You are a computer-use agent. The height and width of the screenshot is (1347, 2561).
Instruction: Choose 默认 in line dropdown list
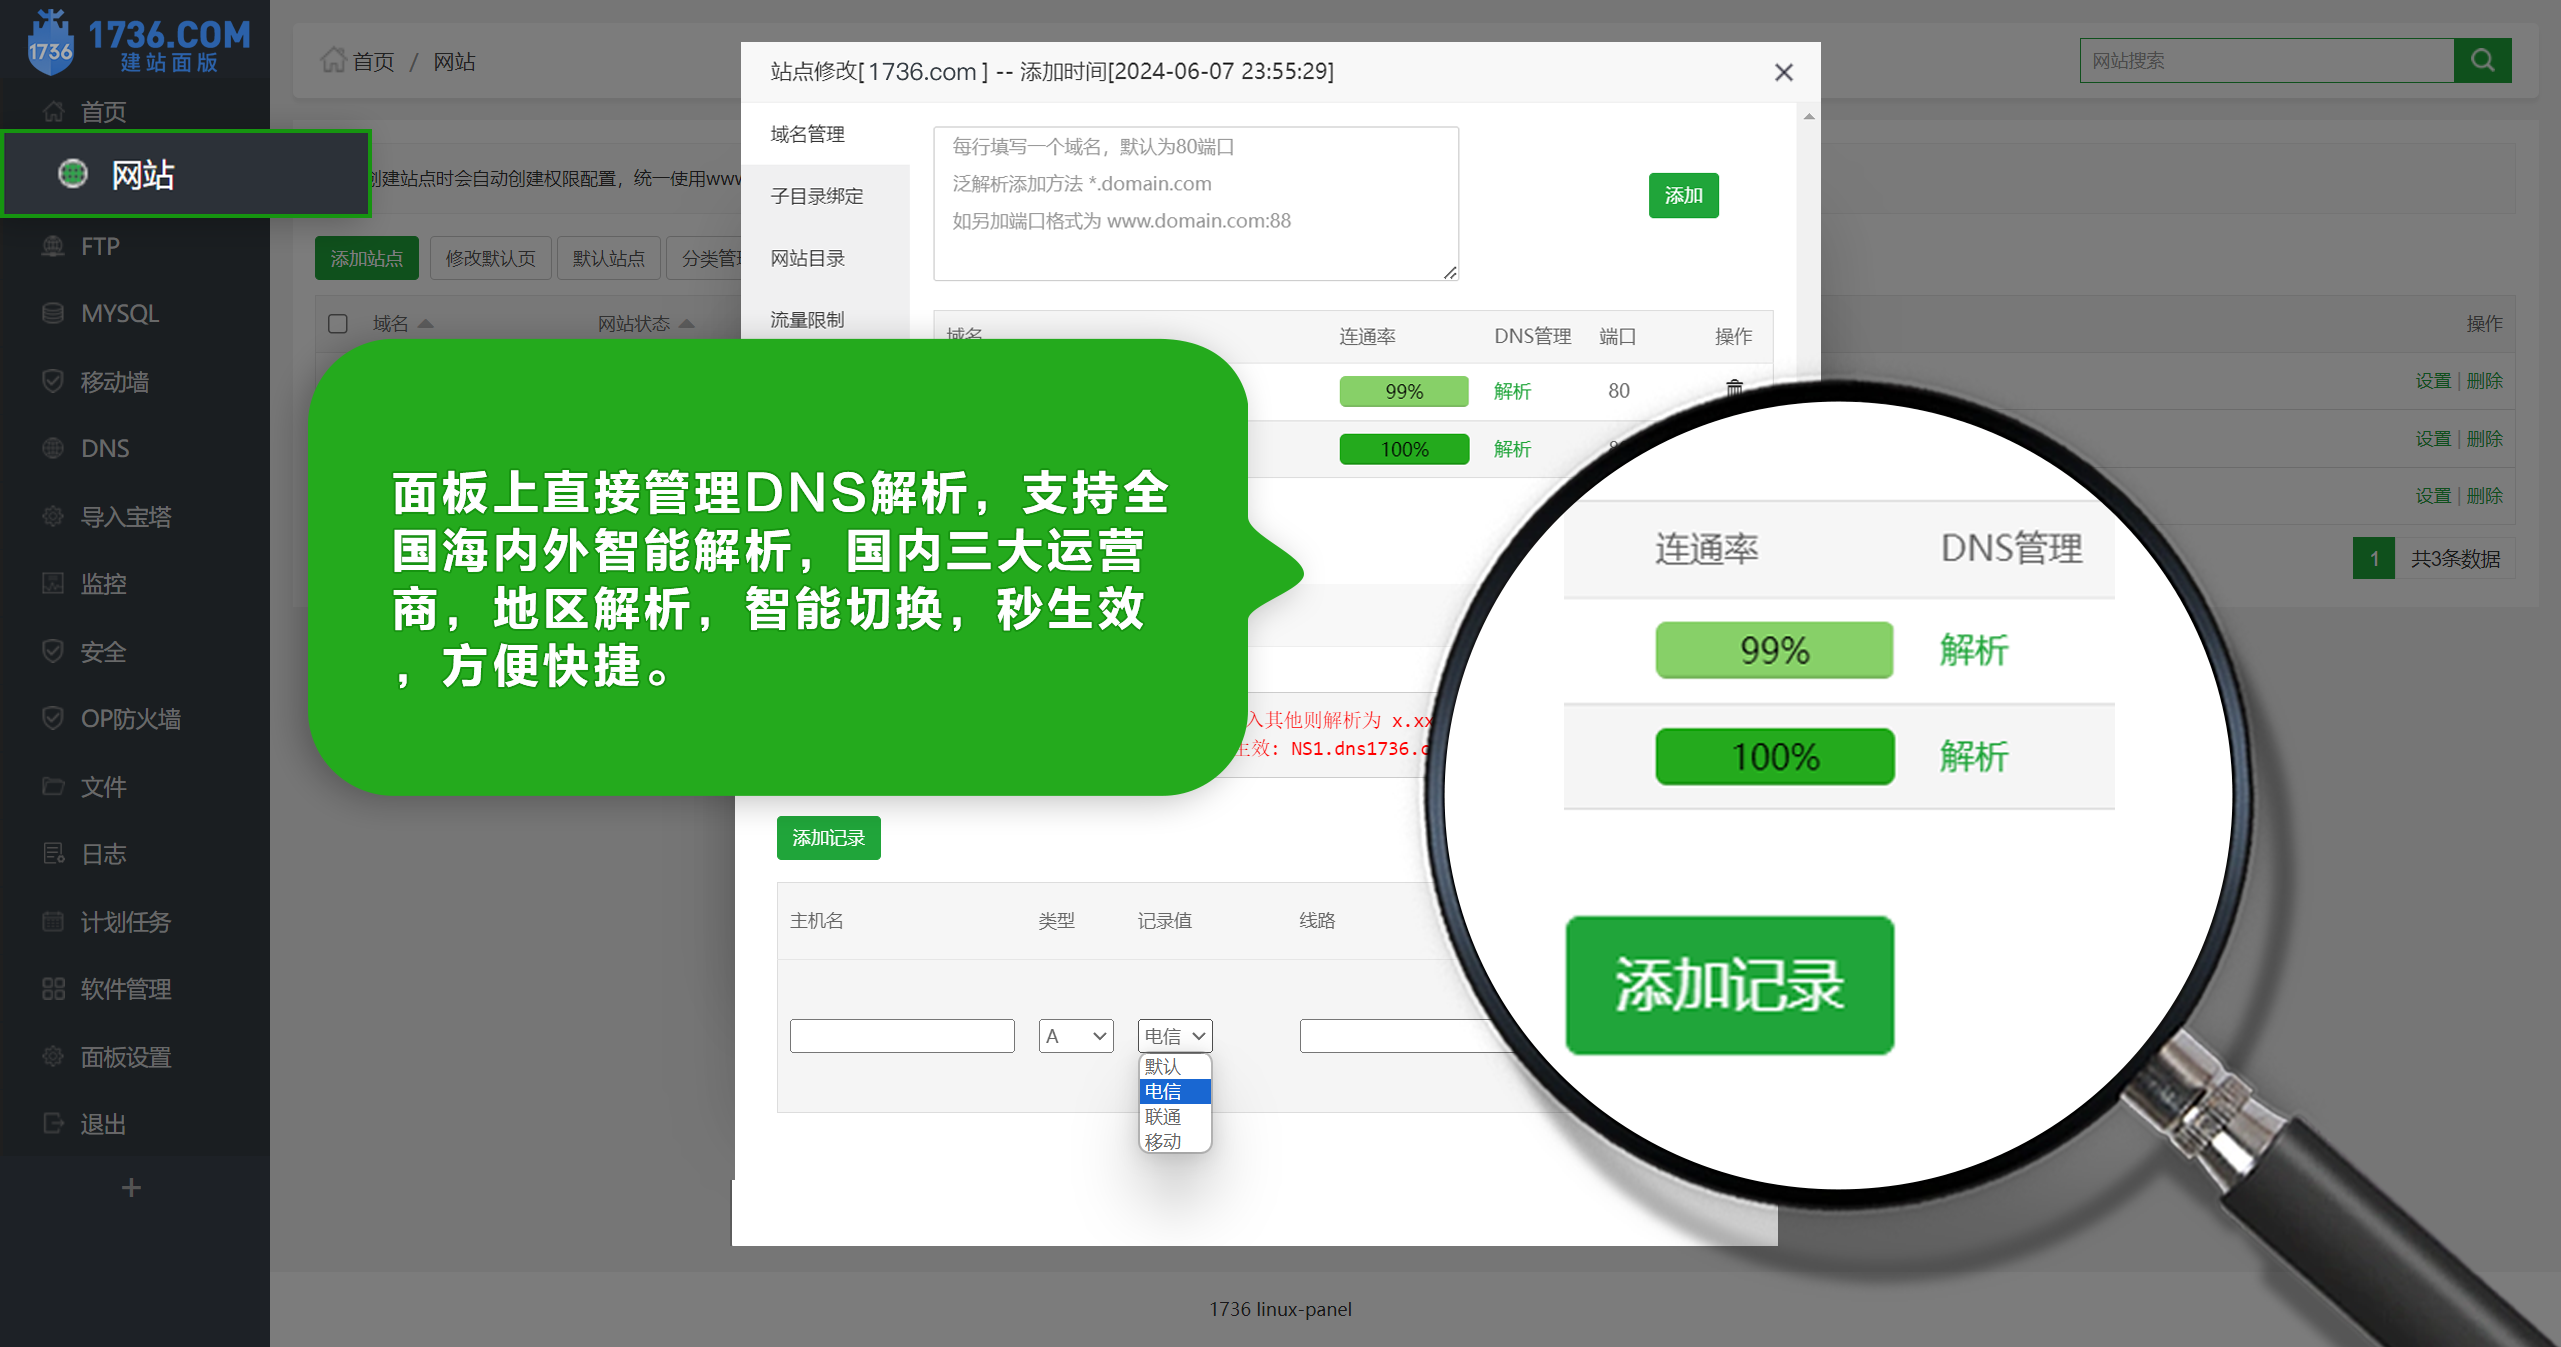pyautogui.click(x=1175, y=1066)
